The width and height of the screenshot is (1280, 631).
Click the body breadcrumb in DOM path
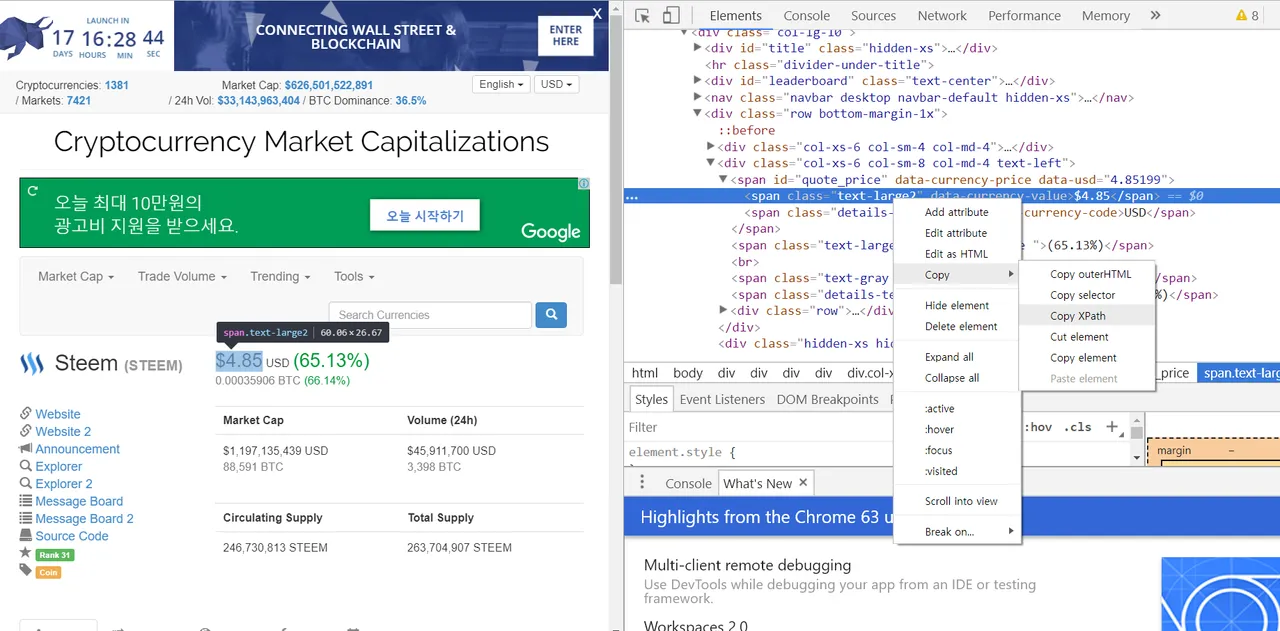pyautogui.click(x=688, y=373)
